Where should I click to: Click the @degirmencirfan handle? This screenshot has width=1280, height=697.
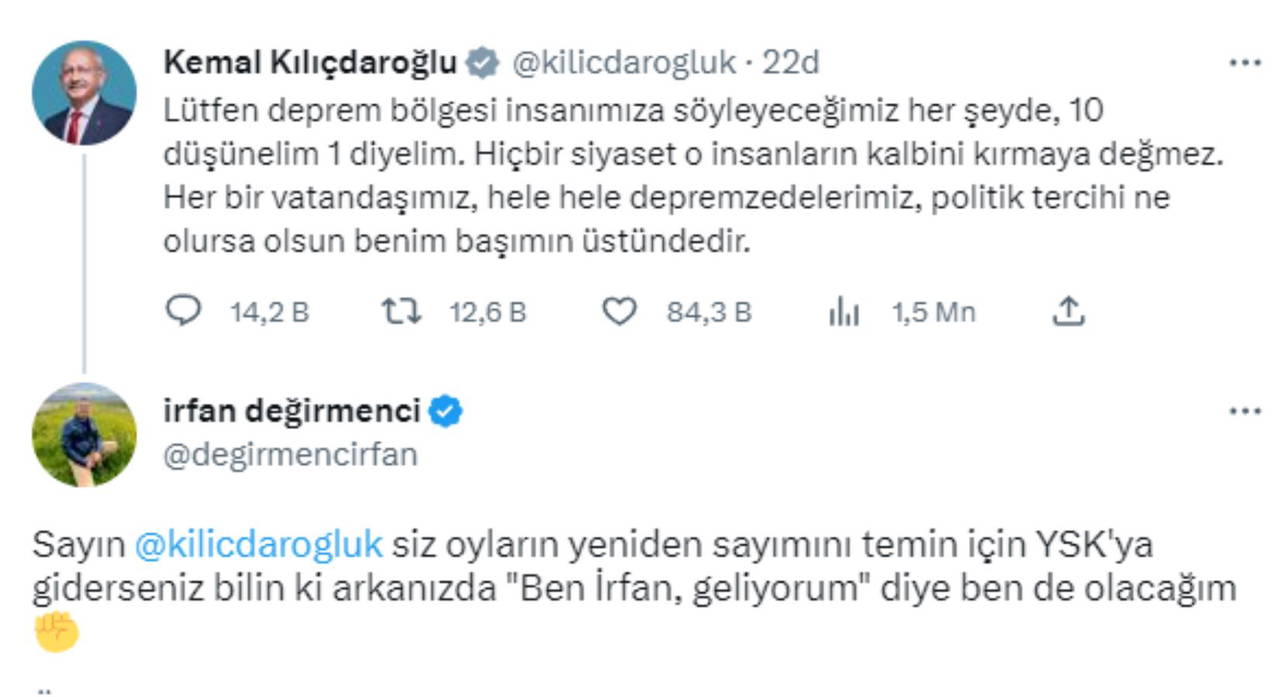tap(289, 455)
